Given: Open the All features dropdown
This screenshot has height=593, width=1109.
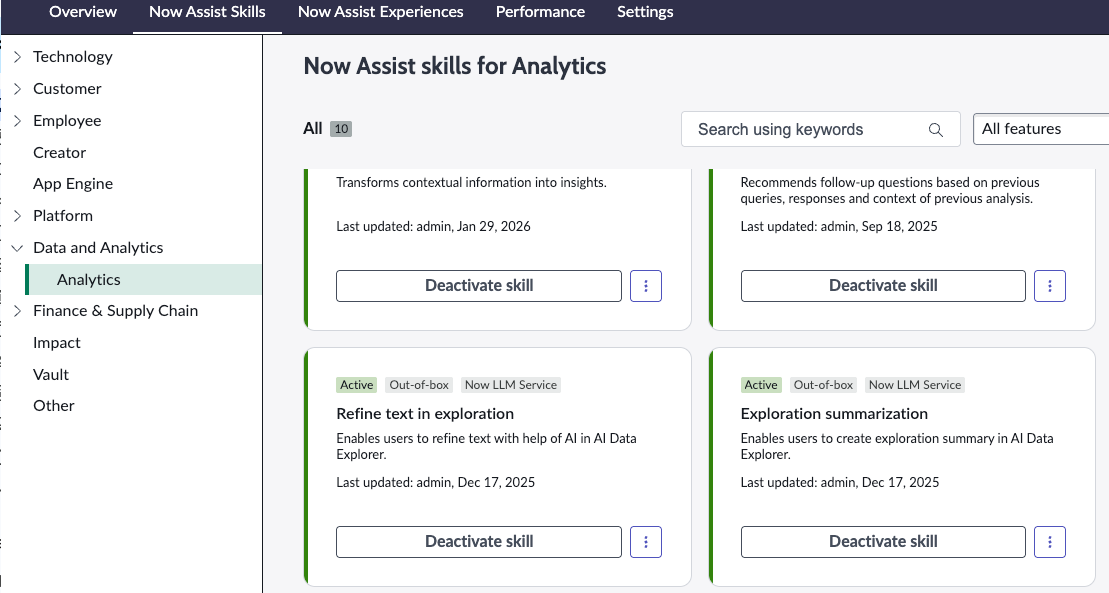Looking at the screenshot, I should coord(1040,129).
